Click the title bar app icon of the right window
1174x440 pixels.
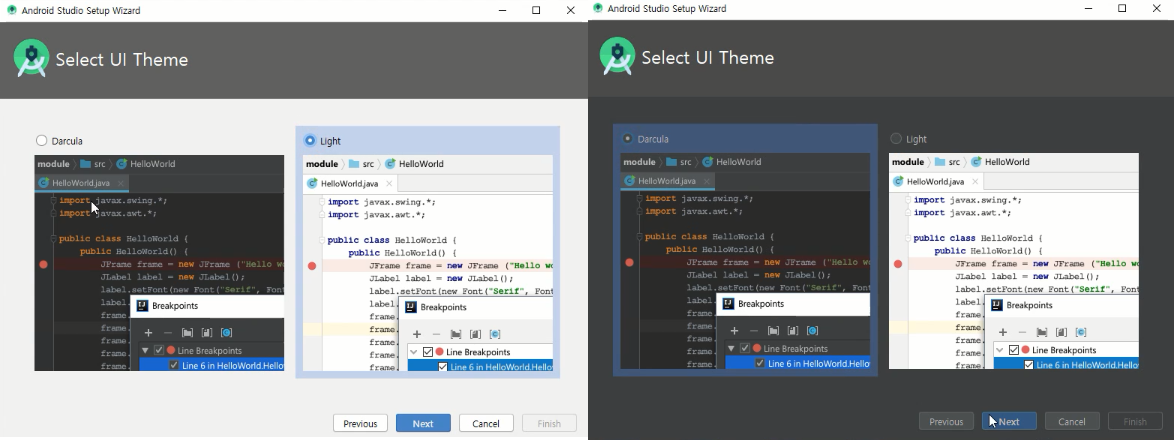597,8
